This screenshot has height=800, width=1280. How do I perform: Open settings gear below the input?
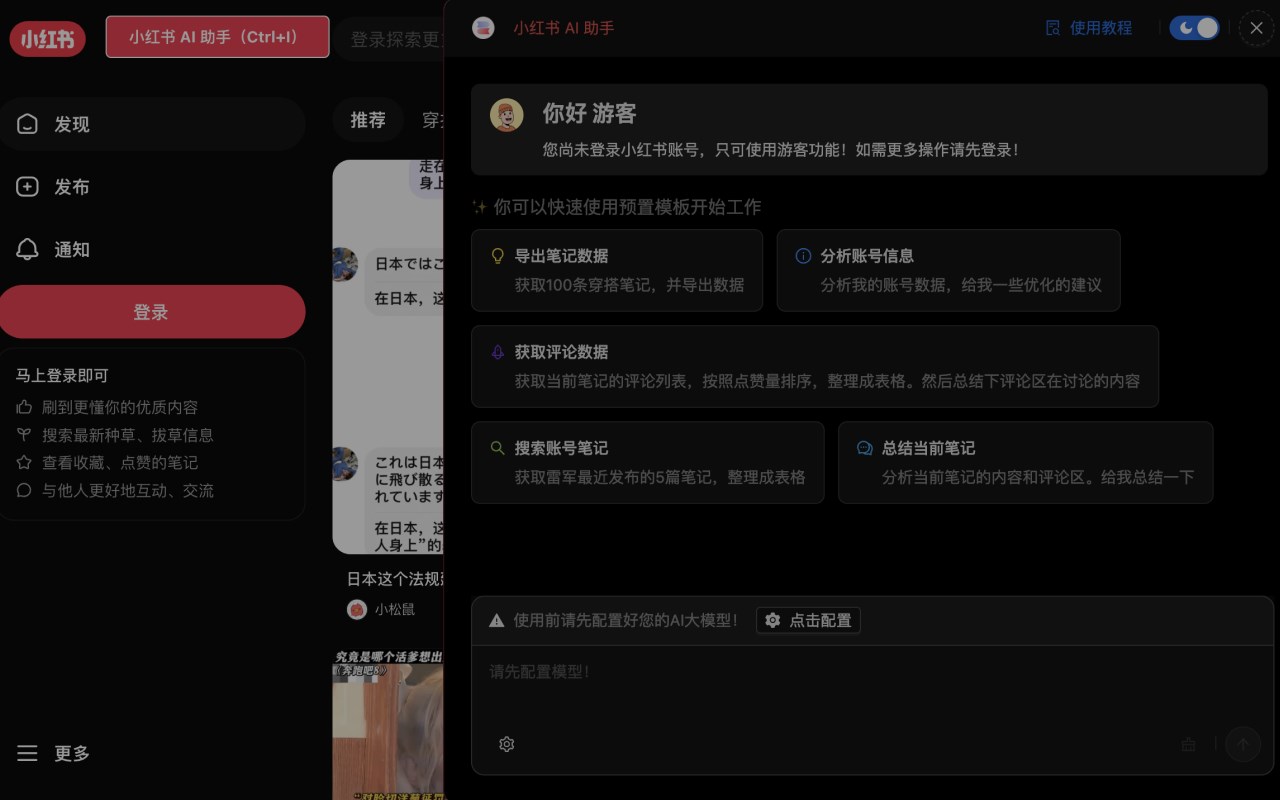point(507,744)
